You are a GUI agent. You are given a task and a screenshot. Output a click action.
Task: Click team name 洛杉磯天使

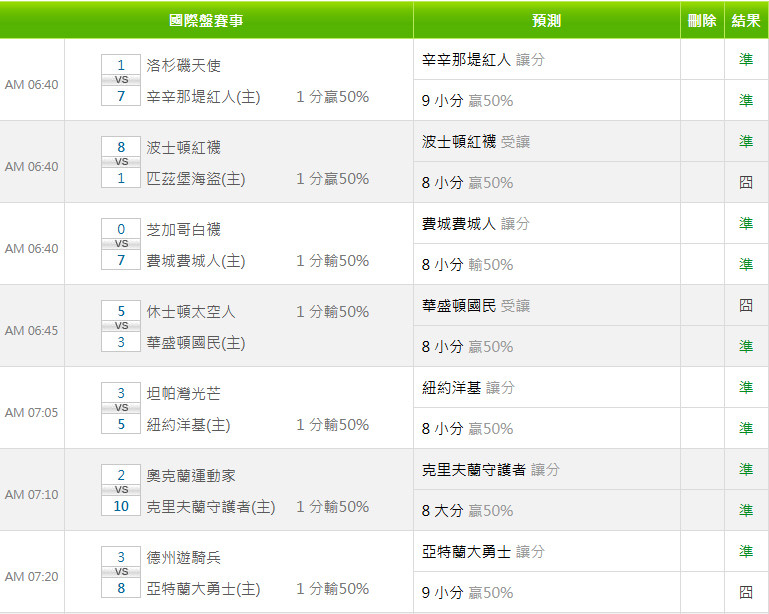(x=183, y=65)
